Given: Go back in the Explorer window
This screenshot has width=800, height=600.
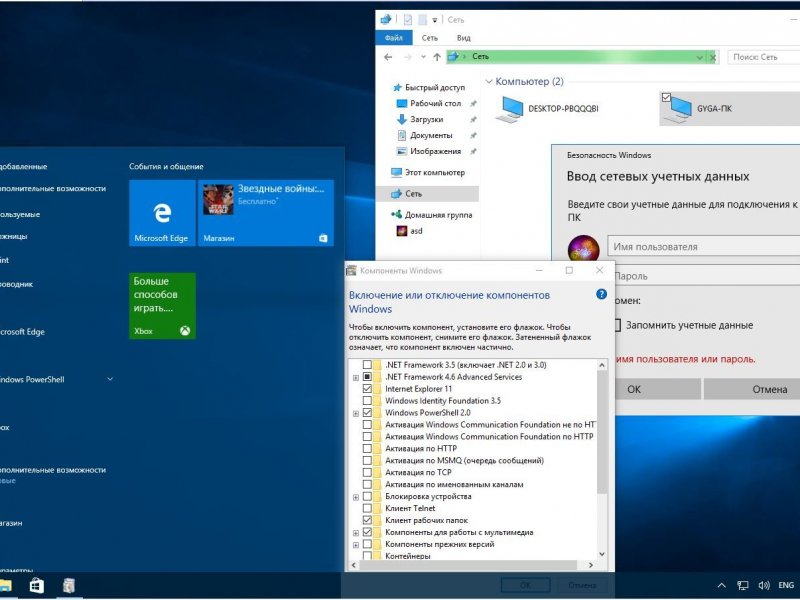Looking at the screenshot, I should click(x=388, y=57).
